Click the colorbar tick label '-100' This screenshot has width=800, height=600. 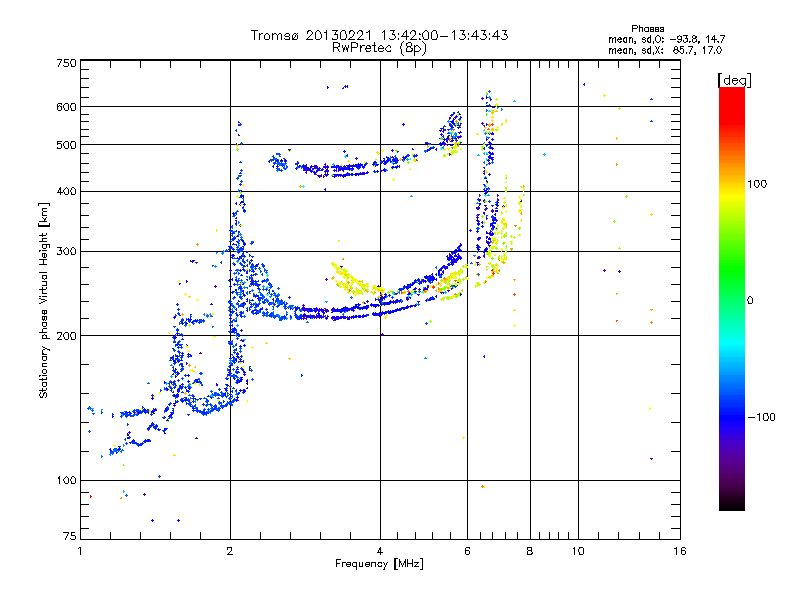click(x=762, y=417)
